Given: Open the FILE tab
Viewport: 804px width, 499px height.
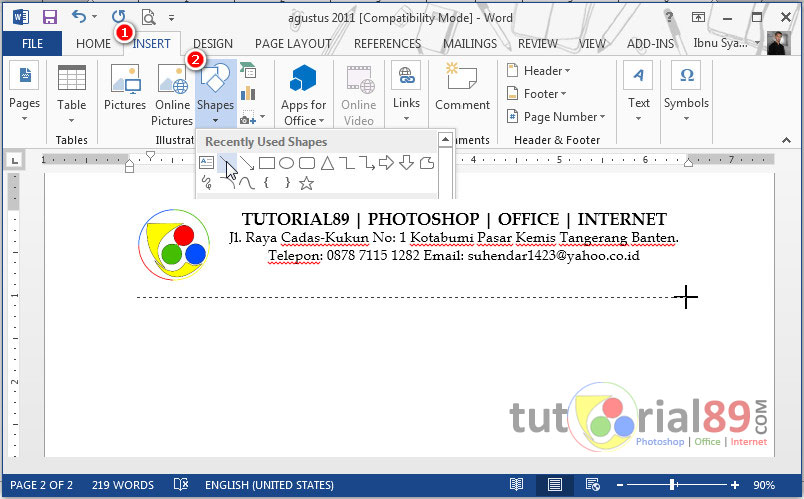Looking at the screenshot, I should click(32, 44).
